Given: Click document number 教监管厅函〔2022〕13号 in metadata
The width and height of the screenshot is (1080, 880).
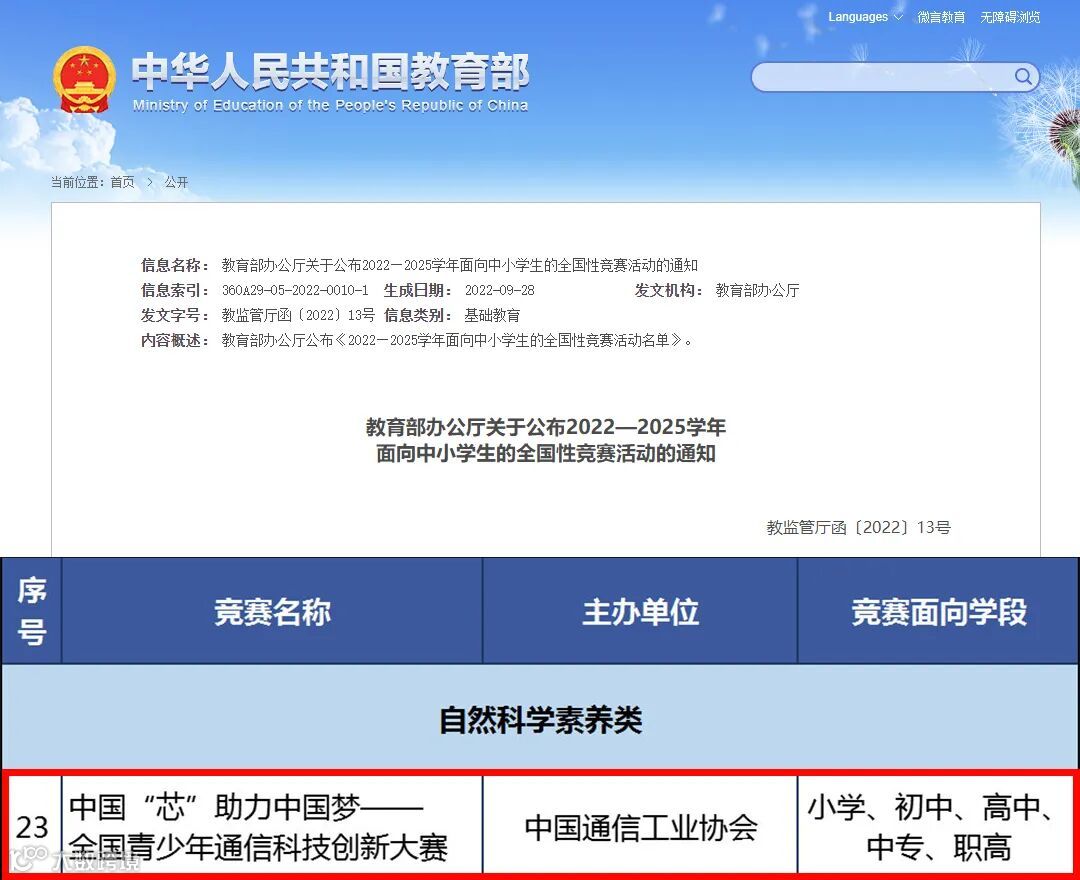Looking at the screenshot, I should point(298,315).
